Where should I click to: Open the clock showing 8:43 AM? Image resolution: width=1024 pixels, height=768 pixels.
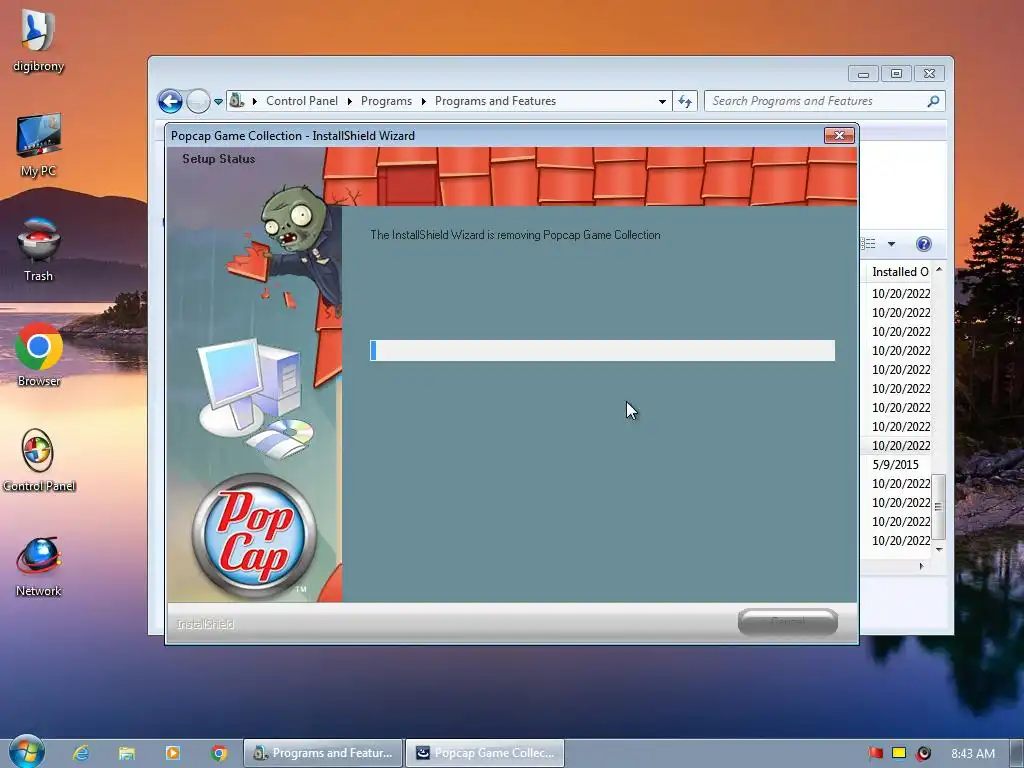973,753
